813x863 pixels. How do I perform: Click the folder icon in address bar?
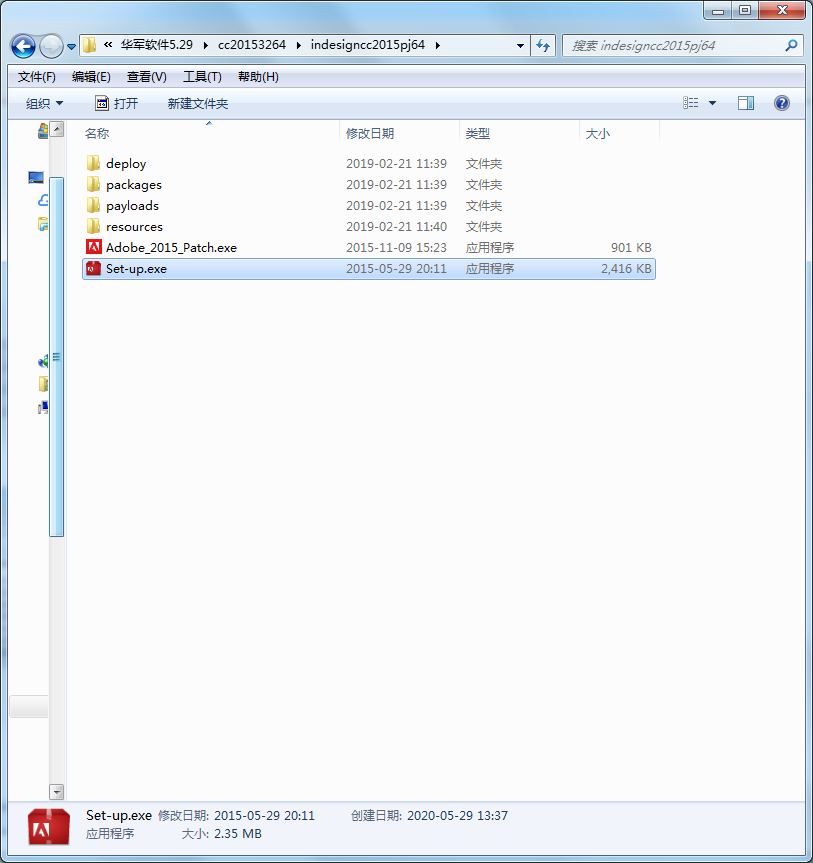[x=89, y=45]
